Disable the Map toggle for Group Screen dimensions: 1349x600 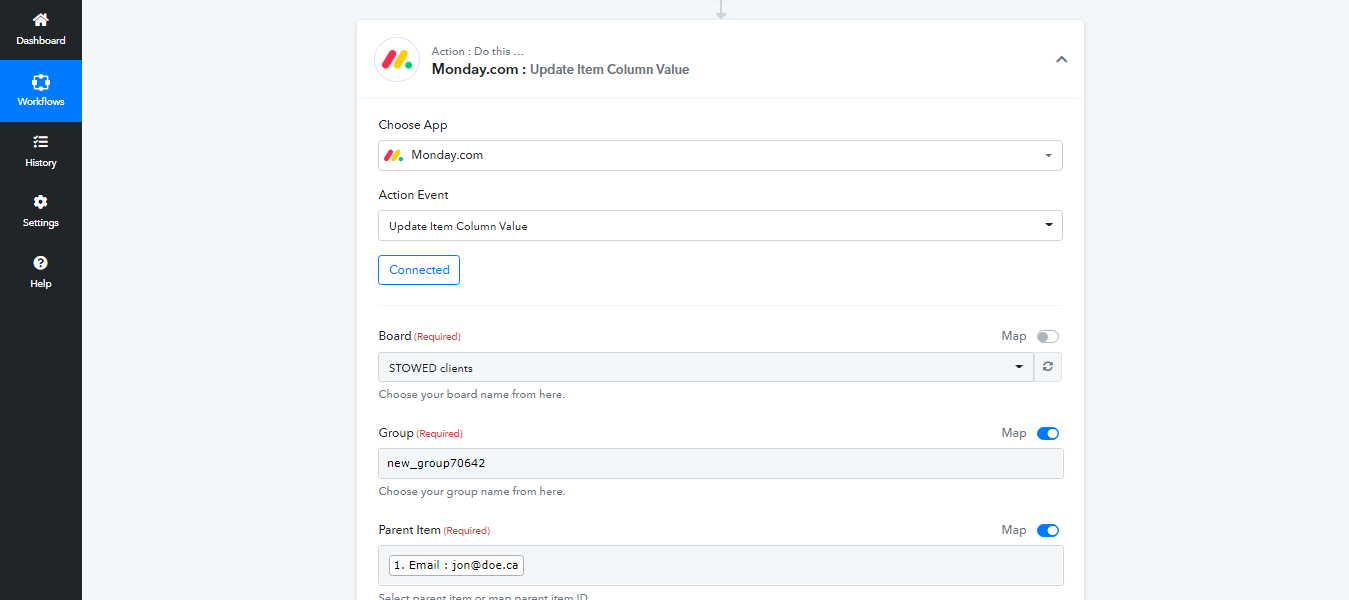pyautogui.click(x=1048, y=434)
